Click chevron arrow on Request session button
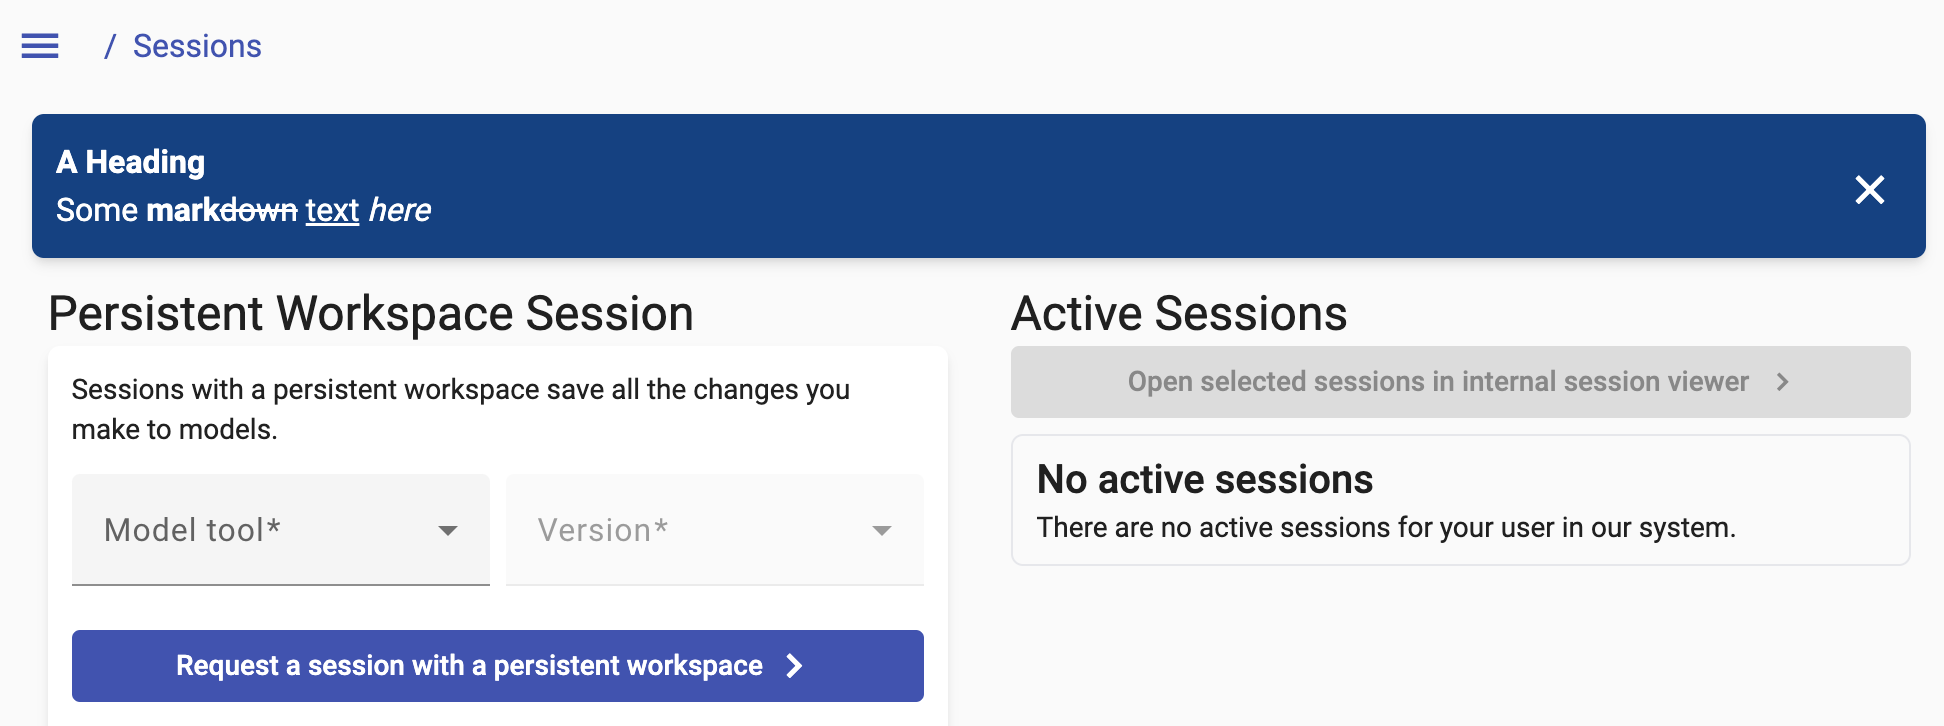 794,666
